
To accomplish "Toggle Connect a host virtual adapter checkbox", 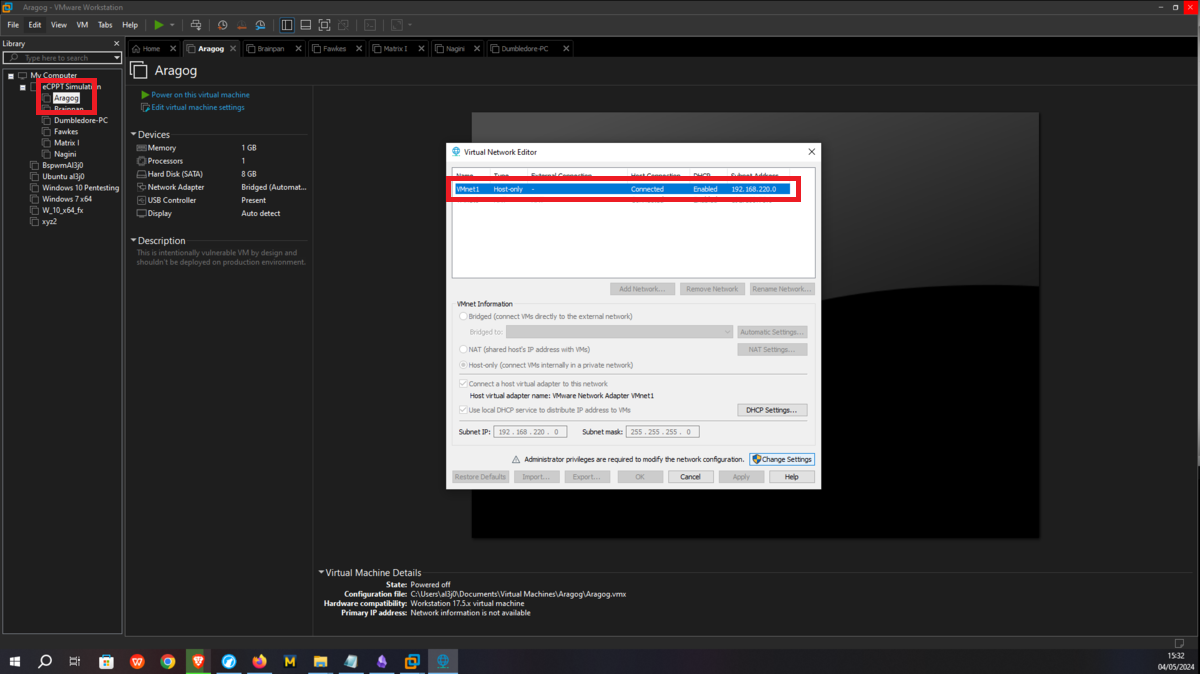I will point(463,384).
